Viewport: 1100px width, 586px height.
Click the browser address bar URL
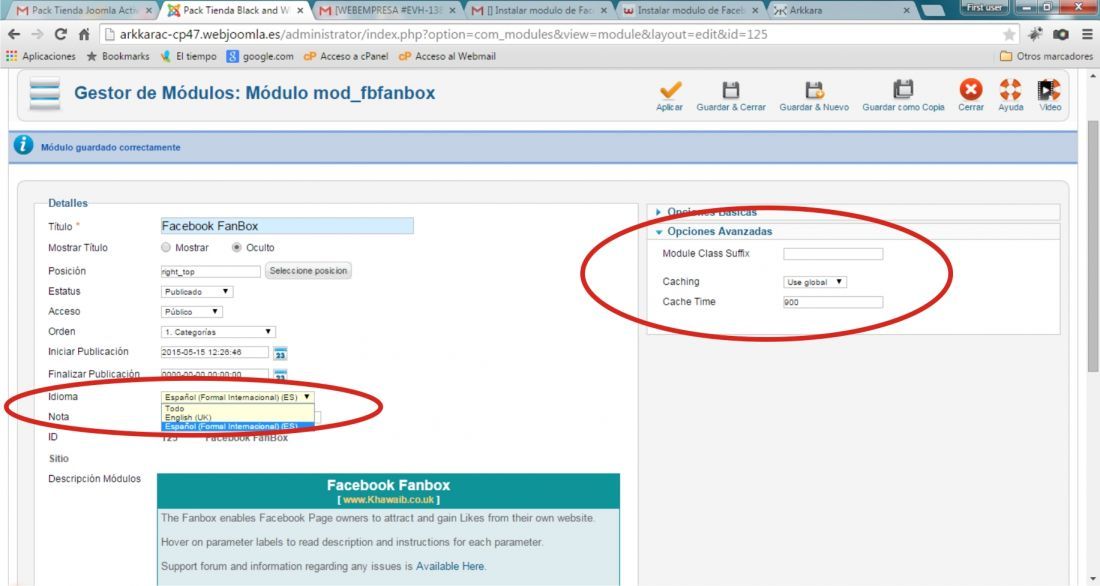tap(443, 34)
